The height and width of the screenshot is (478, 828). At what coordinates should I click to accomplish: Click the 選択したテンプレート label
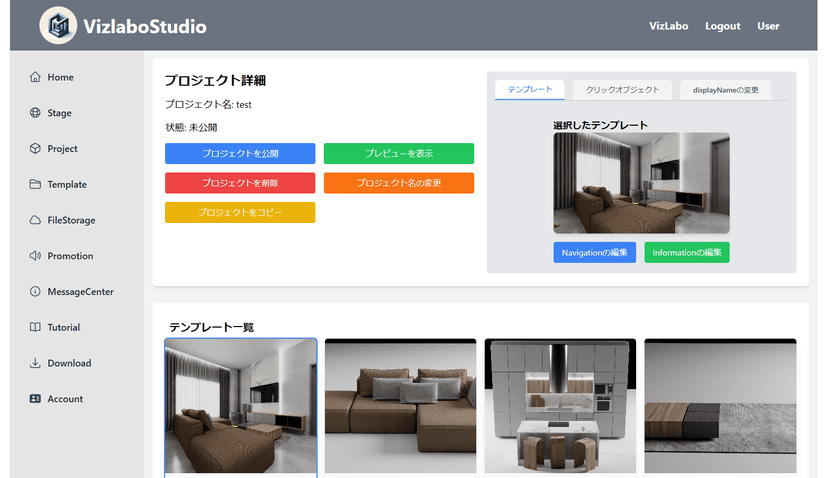[600, 125]
